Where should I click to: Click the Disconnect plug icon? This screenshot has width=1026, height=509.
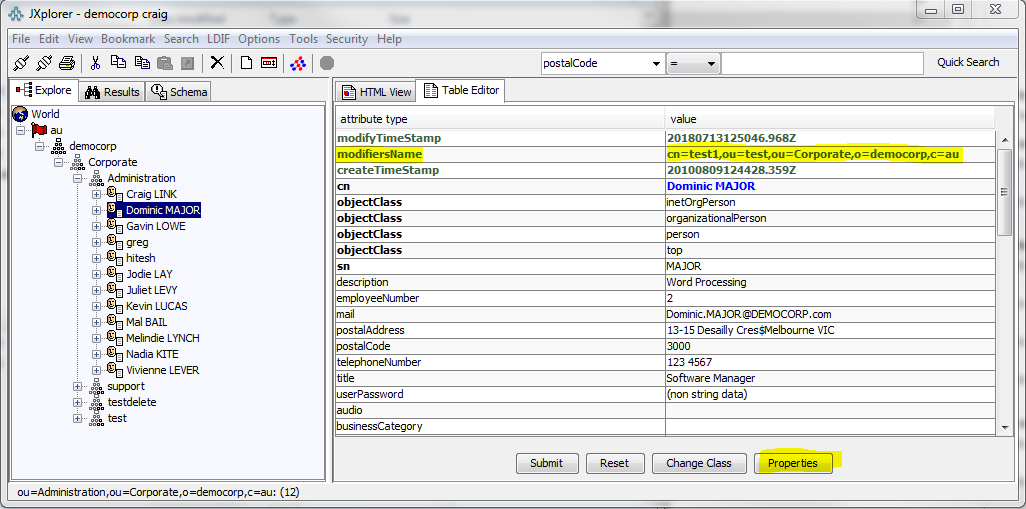click(x=44, y=63)
